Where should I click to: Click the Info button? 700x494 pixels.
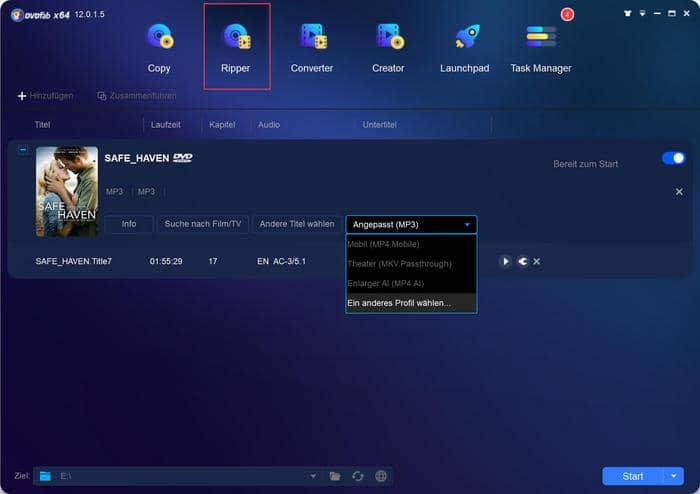coord(129,224)
